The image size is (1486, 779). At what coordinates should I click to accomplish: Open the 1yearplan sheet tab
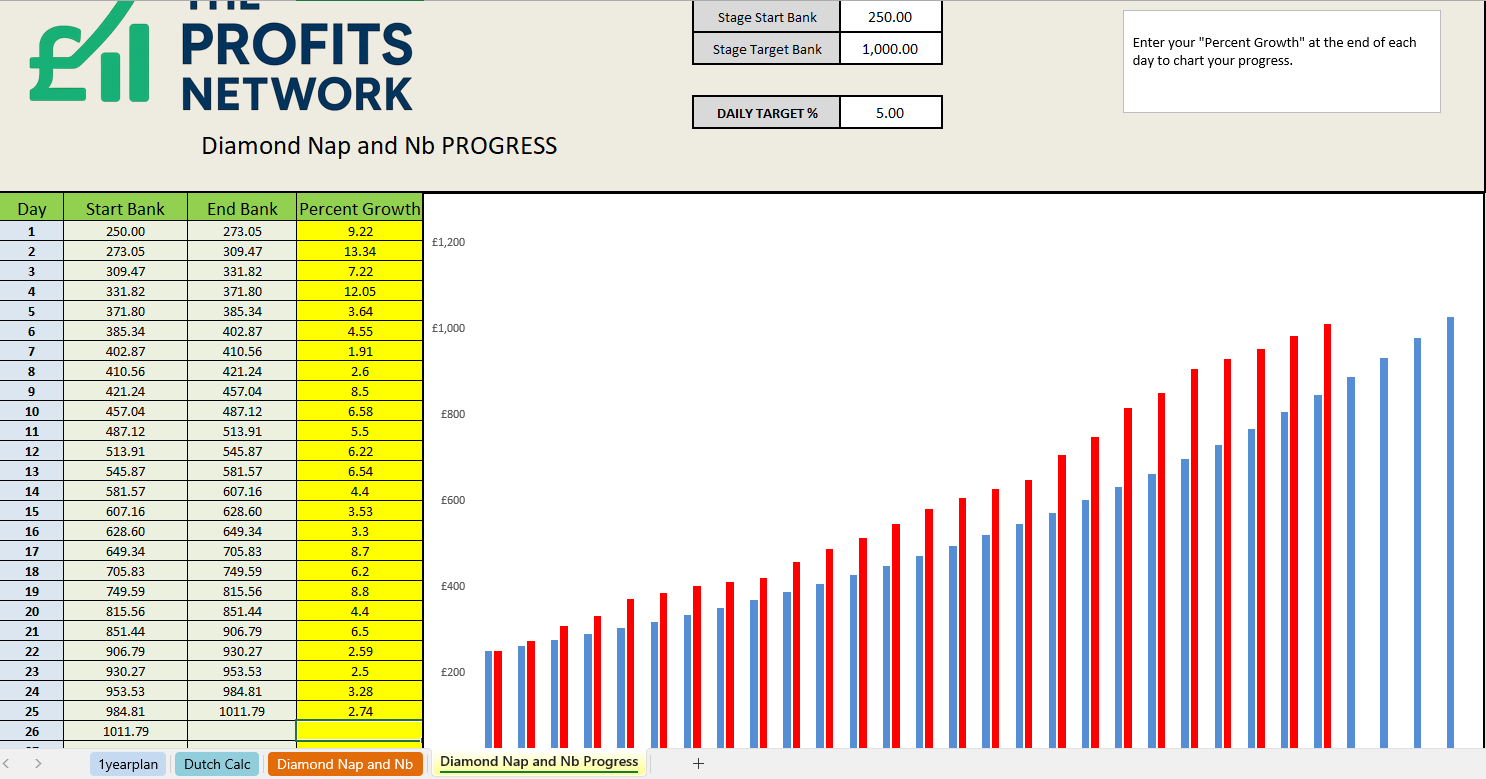(128, 764)
